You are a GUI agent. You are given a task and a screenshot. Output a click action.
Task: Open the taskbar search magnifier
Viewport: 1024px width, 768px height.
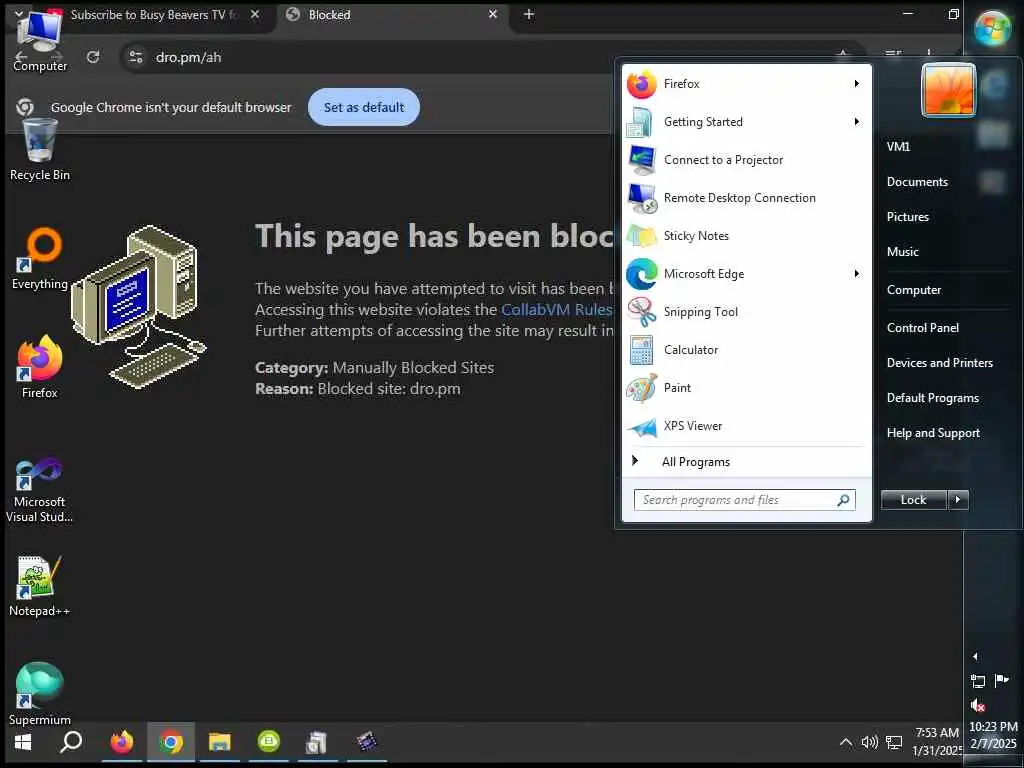pyautogui.click(x=71, y=742)
